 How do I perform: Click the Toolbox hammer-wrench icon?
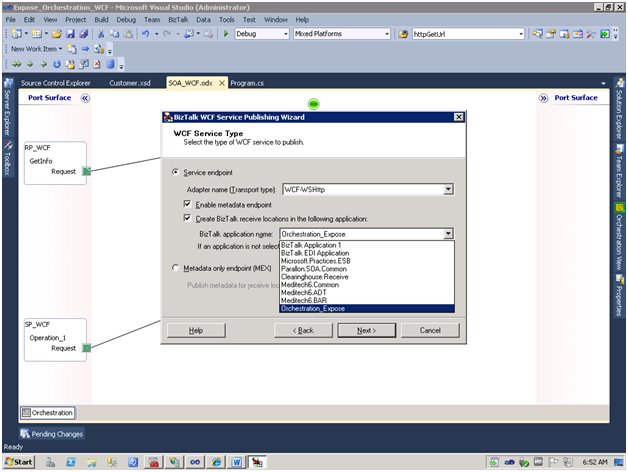click(591, 34)
